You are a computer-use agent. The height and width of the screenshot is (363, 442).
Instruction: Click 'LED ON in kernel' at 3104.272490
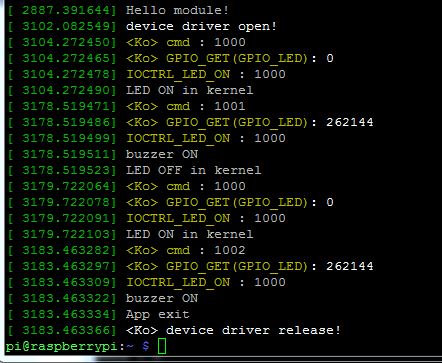coord(189,90)
